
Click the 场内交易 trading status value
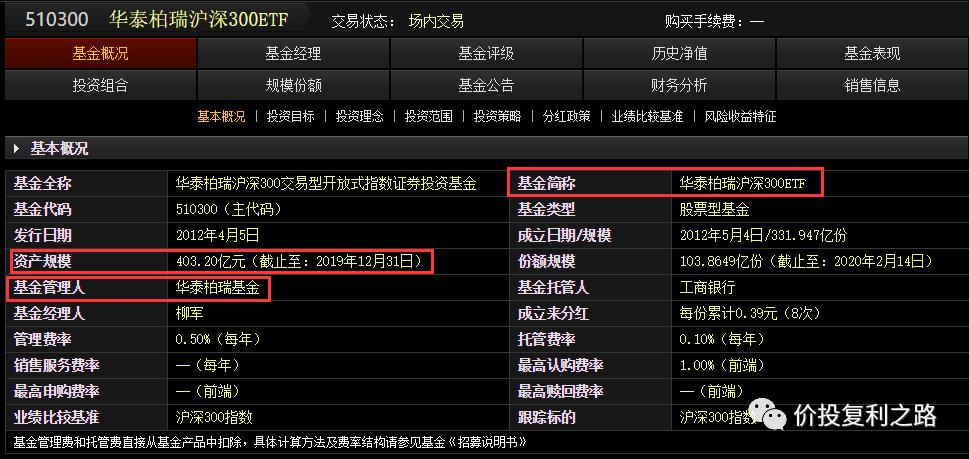pos(436,22)
